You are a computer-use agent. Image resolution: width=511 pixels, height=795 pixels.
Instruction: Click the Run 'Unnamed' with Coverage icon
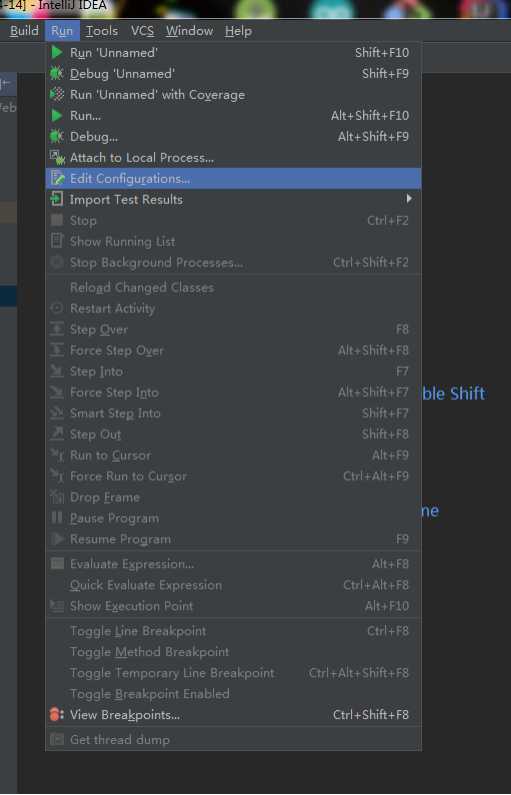pyautogui.click(x=57, y=95)
